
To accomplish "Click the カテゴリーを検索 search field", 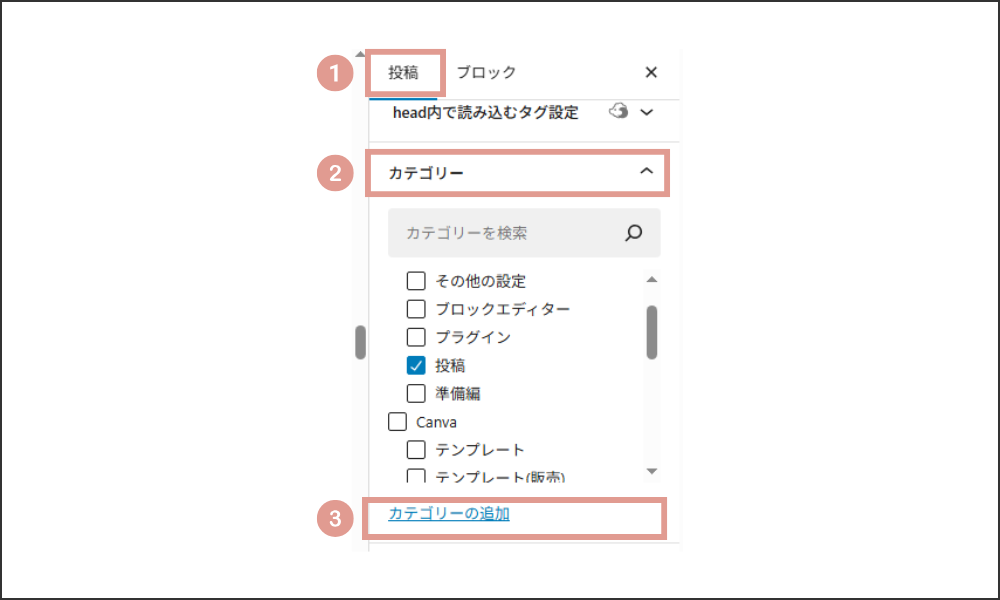I will click(524, 233).
